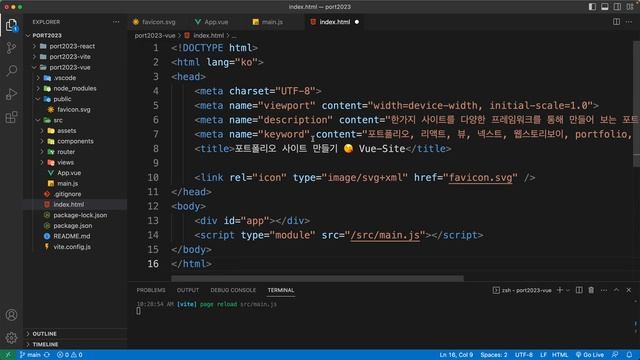This screenshot has height=360, width=640.
Task: Open the Accounts menu icon
Action: 11,315
